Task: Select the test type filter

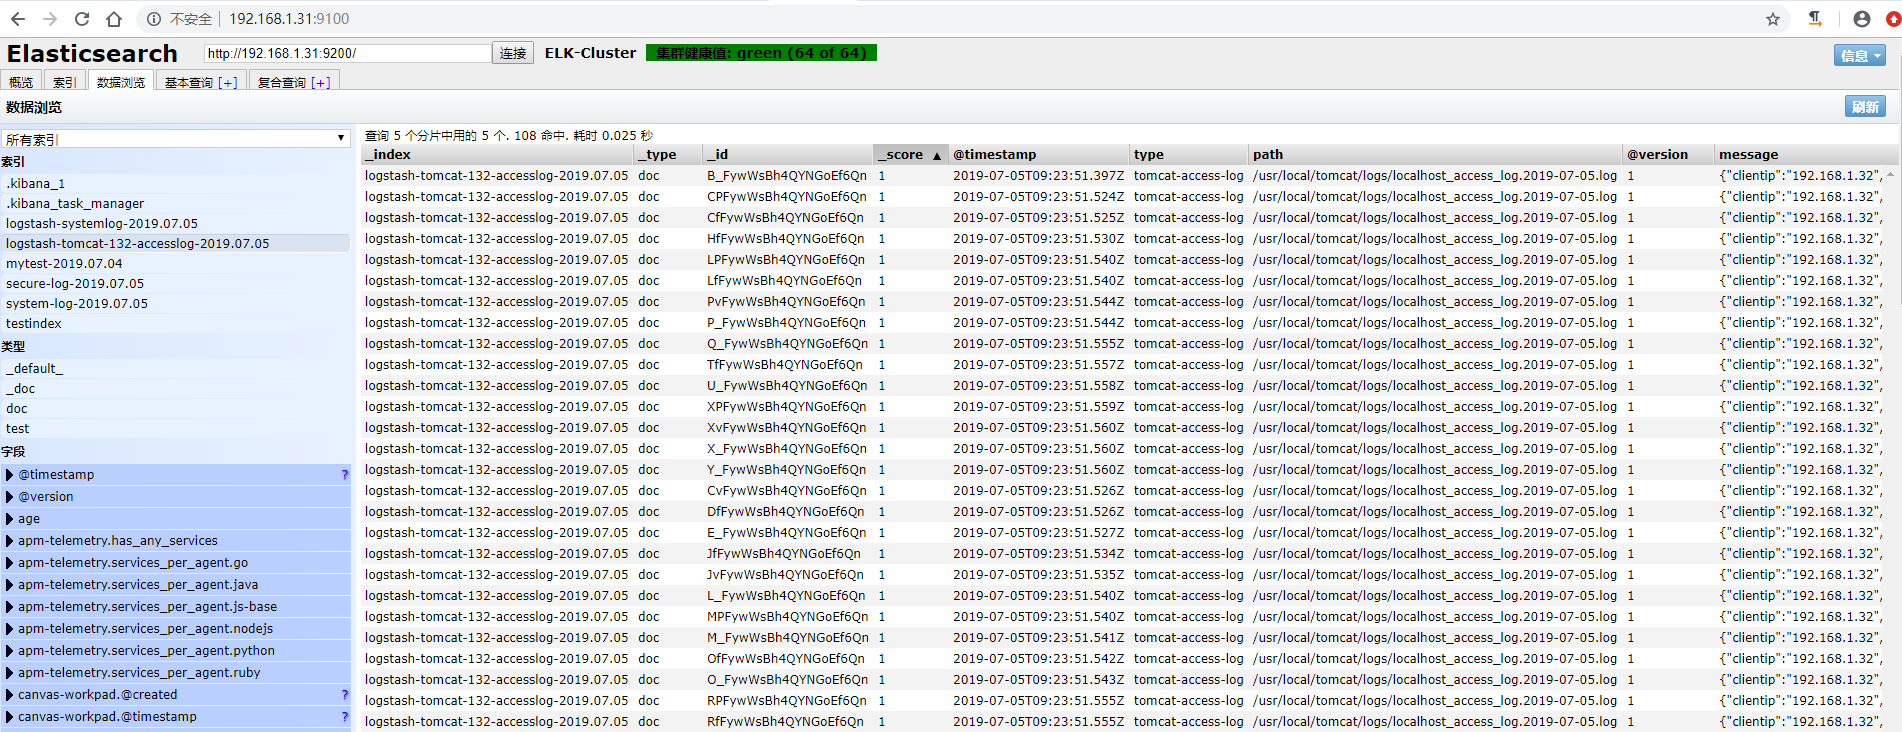Action: coord(176,429)
